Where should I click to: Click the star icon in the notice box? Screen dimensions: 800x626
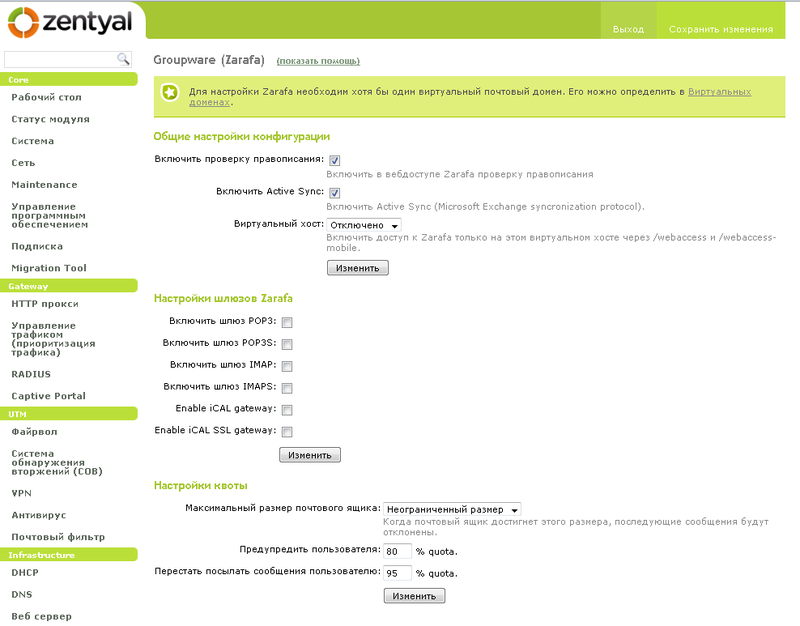170,93
